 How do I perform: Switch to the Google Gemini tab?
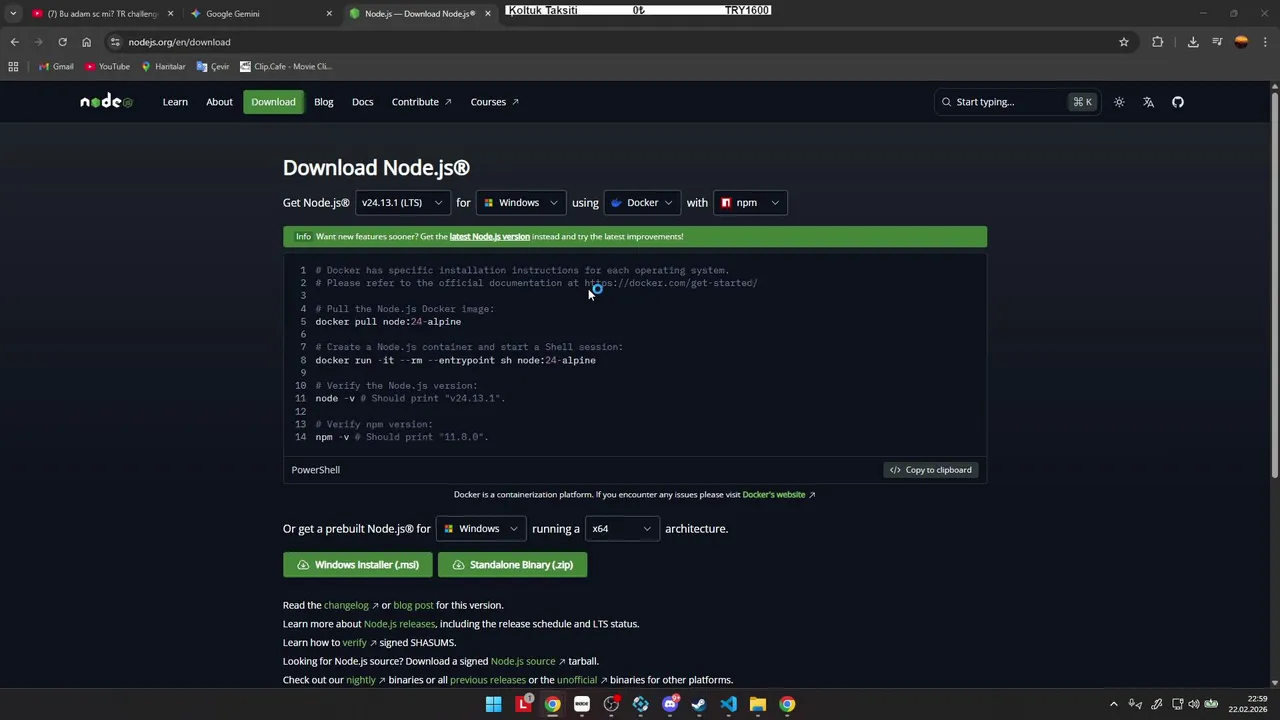click(262, 14)
